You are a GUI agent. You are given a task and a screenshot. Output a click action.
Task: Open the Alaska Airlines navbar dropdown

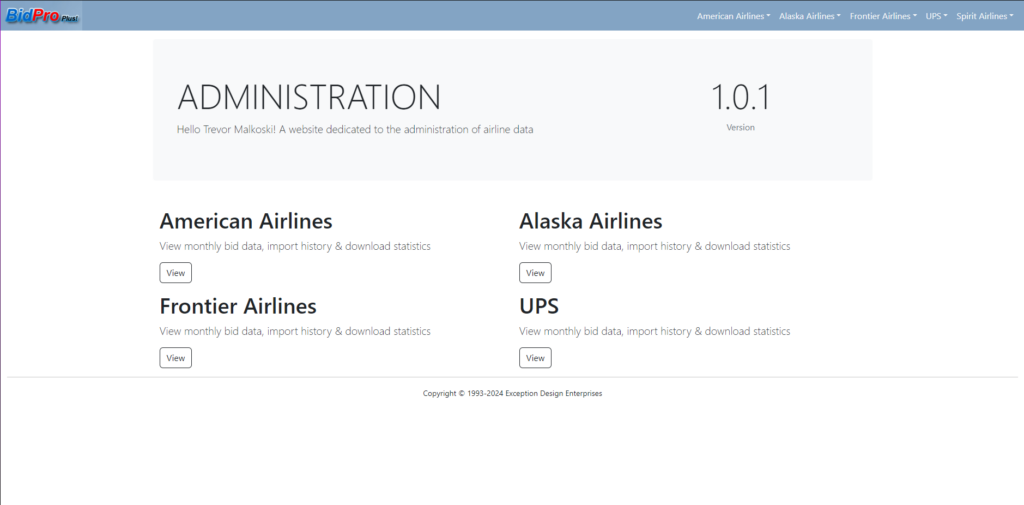click(809, 16)
